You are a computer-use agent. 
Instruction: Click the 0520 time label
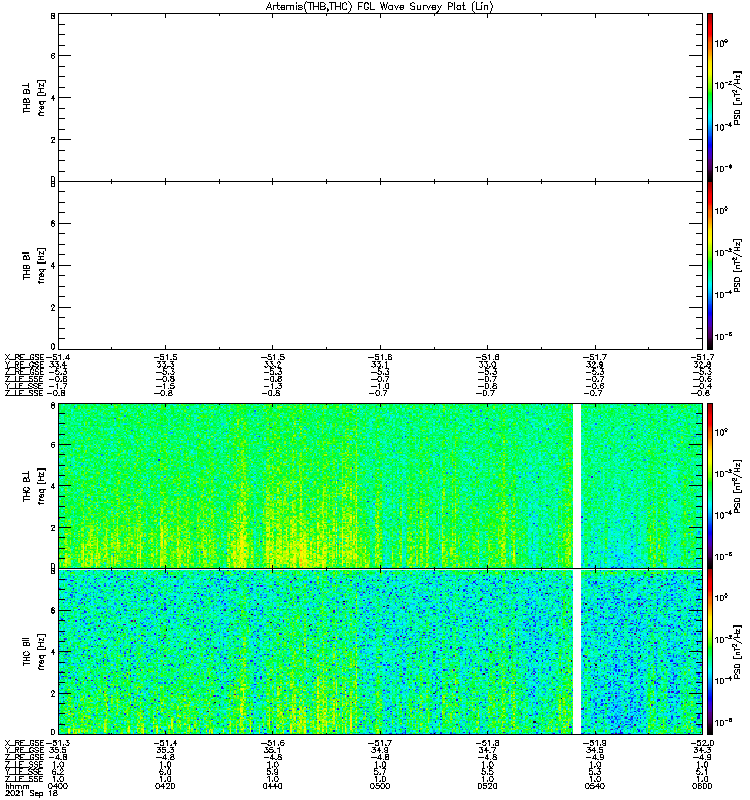pyautogui.click(x=487, y=786)
